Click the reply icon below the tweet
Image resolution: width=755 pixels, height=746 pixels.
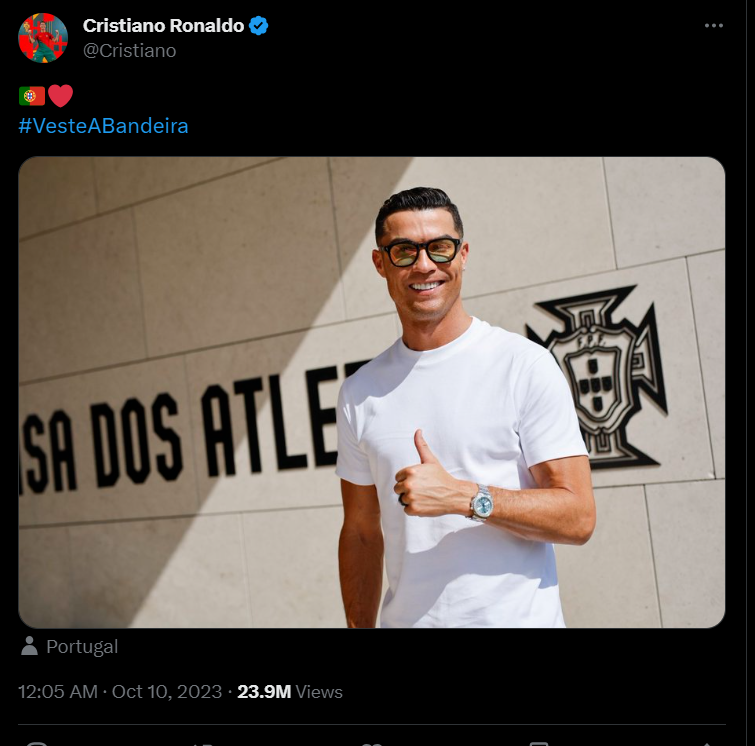(x=36, y=744)
